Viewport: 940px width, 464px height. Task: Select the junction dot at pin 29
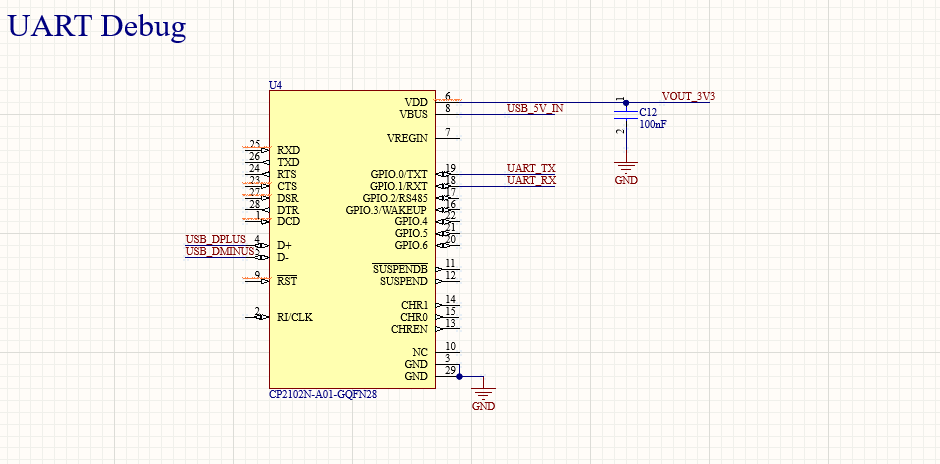click(459, 376)
